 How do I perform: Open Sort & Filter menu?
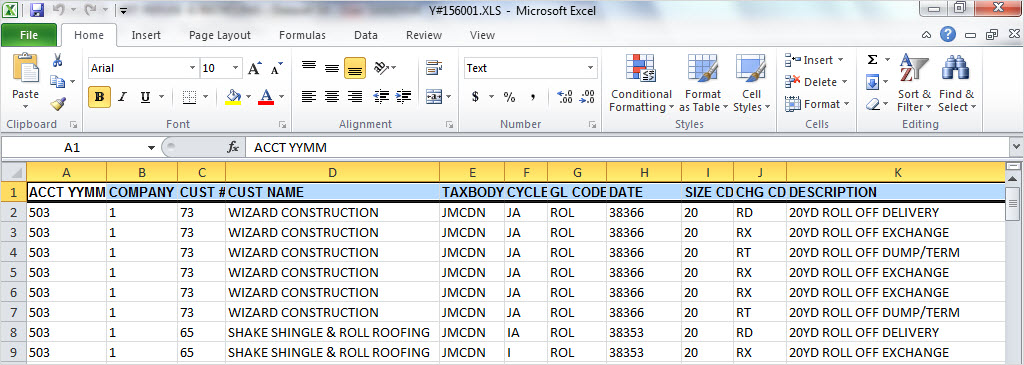[914, 83]
